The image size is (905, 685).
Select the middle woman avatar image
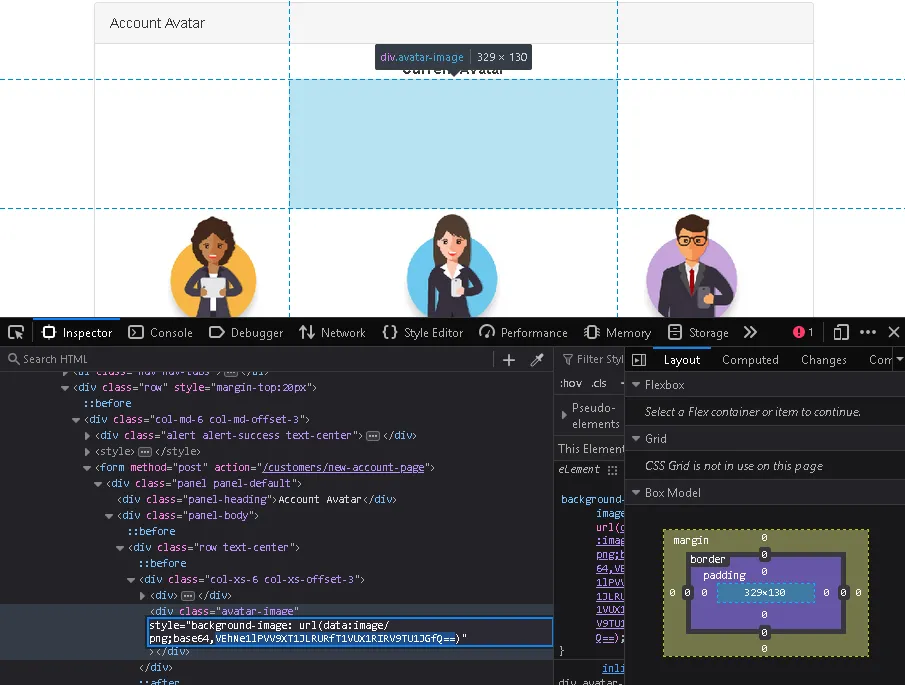pyautogui.click(x=452, y=265)
